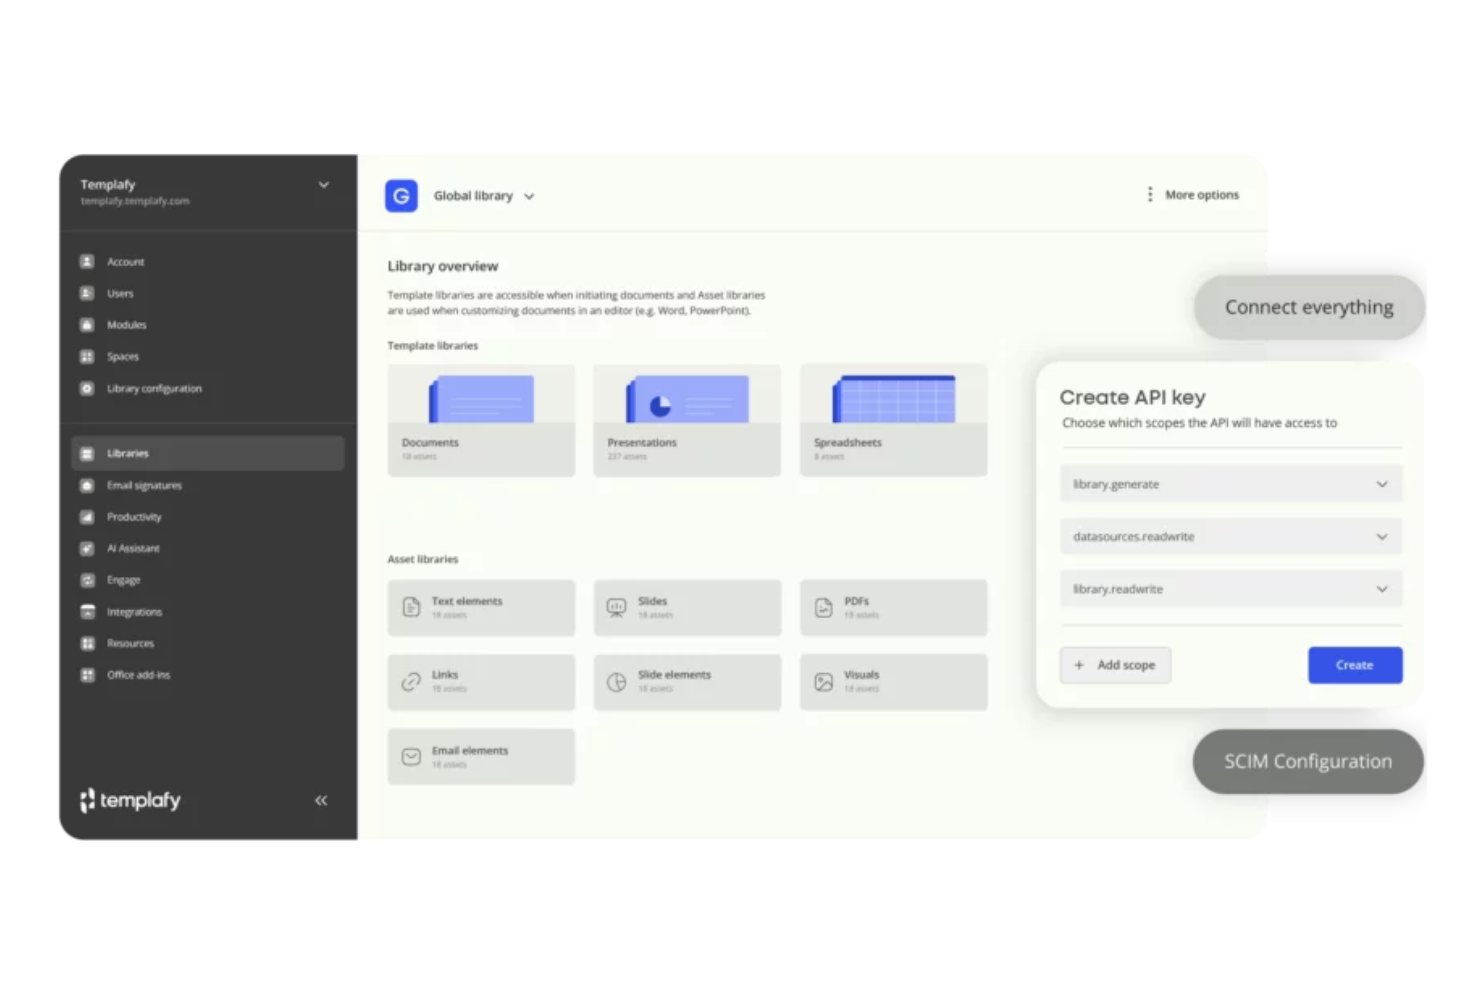This screenshot has width=1480, height=987.
Task: Click the Create API key heading
Action: coord(1133,397)
